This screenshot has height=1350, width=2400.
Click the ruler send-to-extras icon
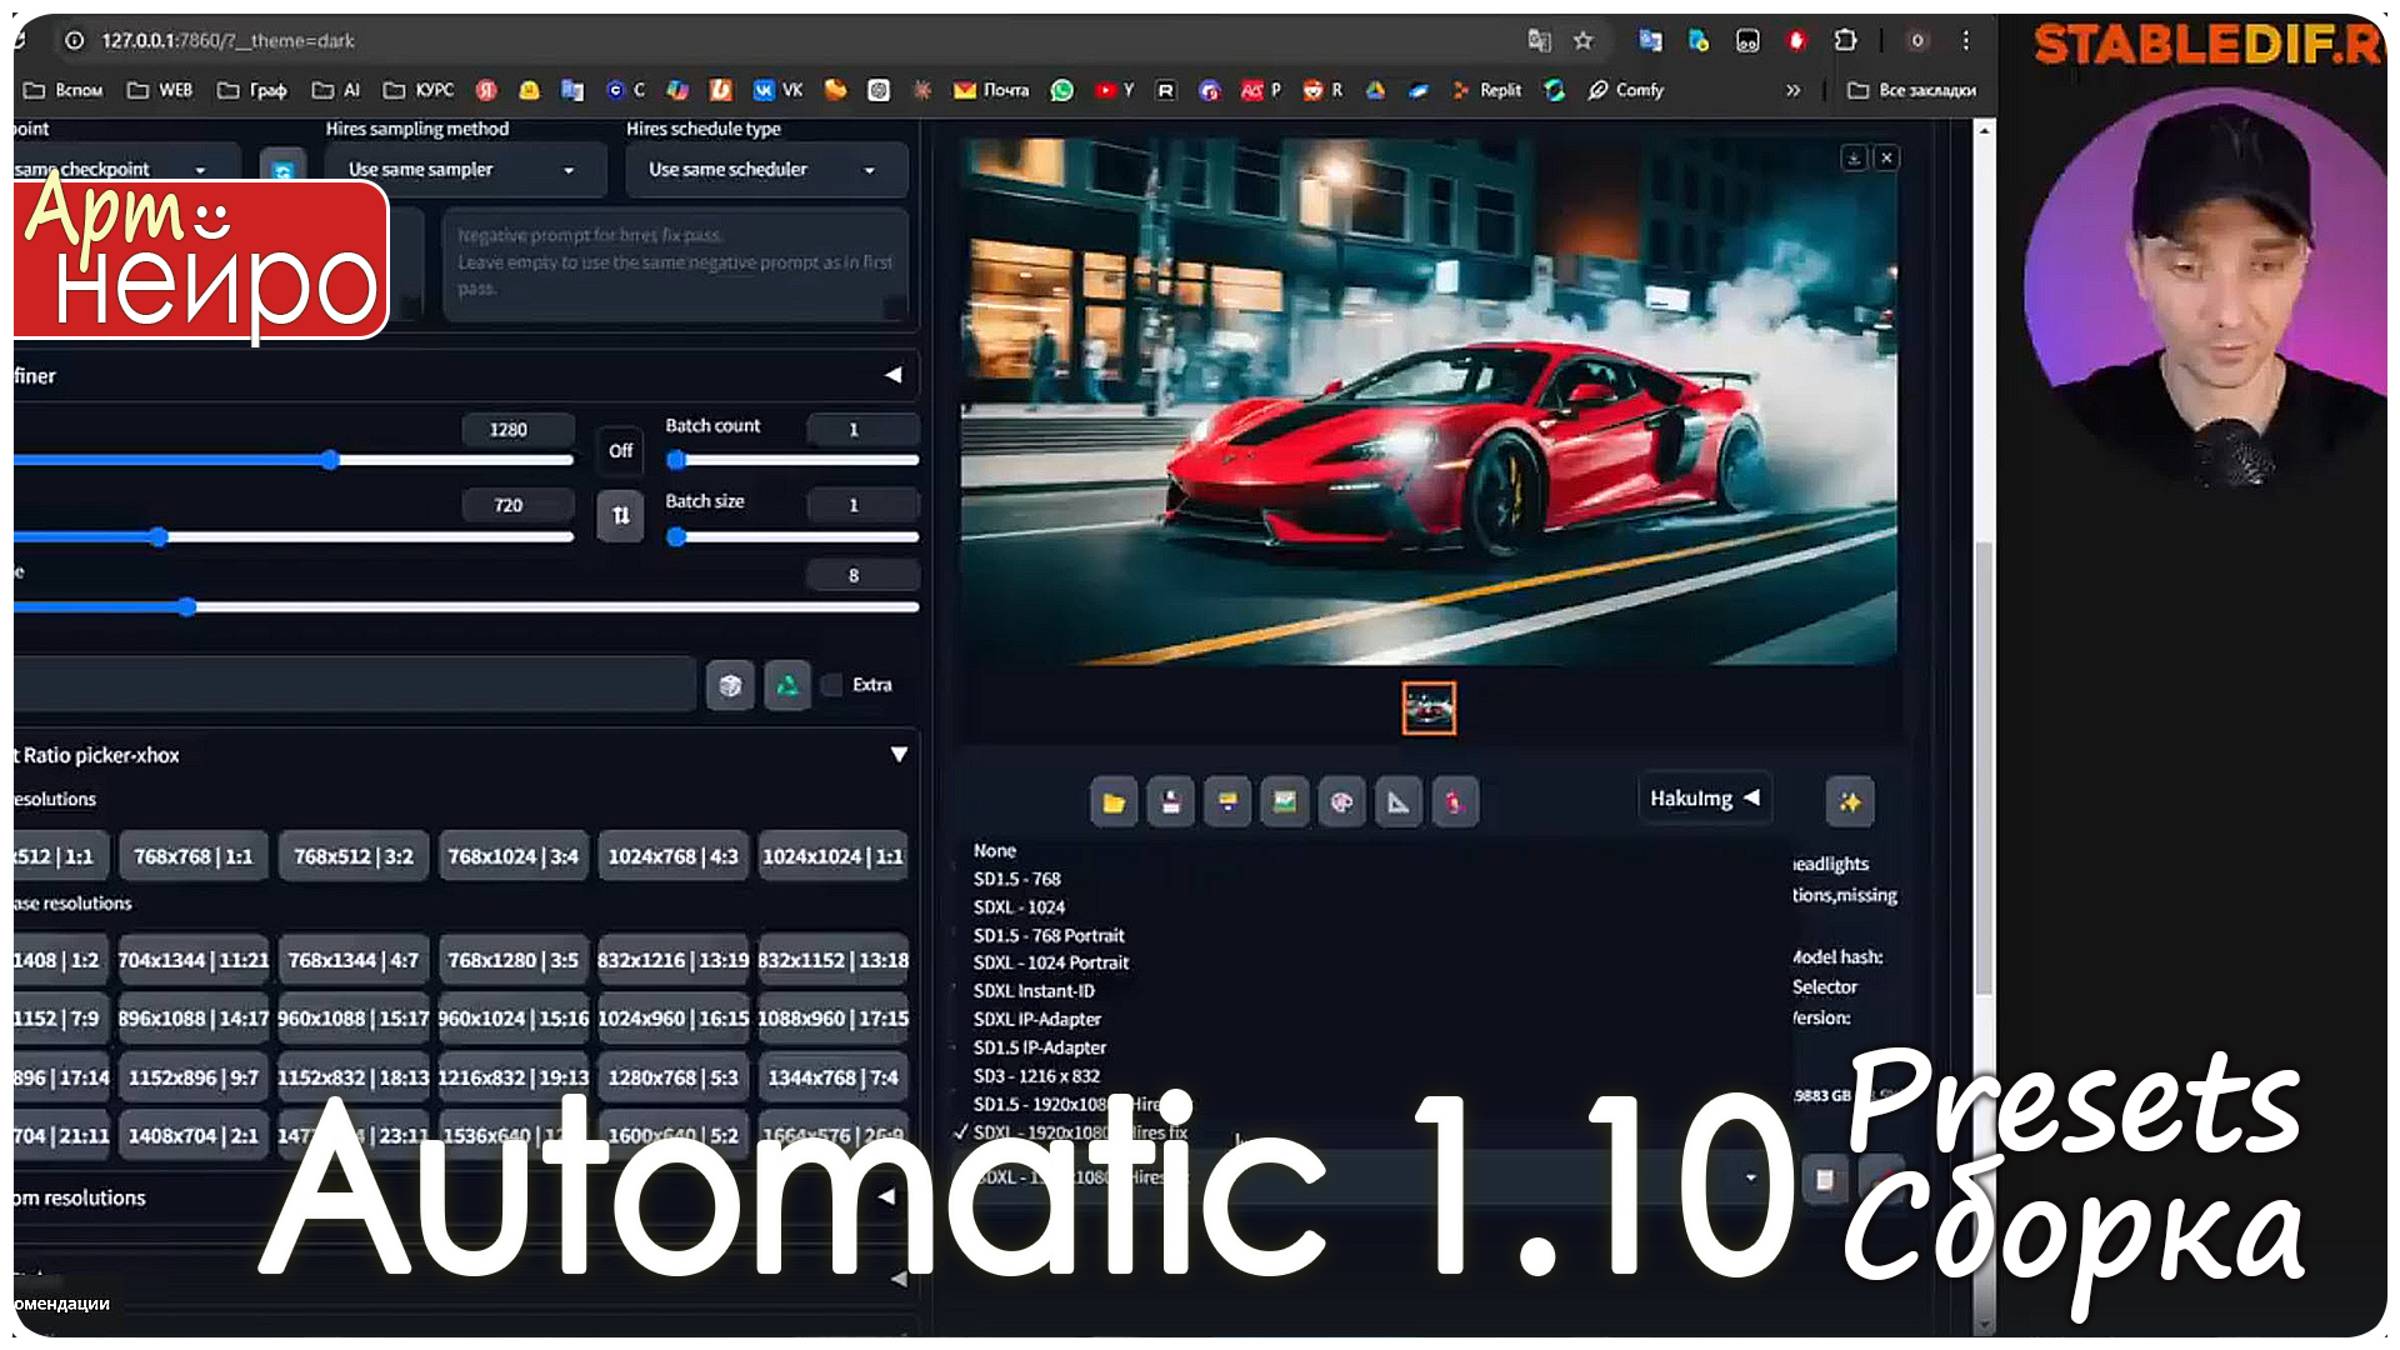coord(1399,801)
